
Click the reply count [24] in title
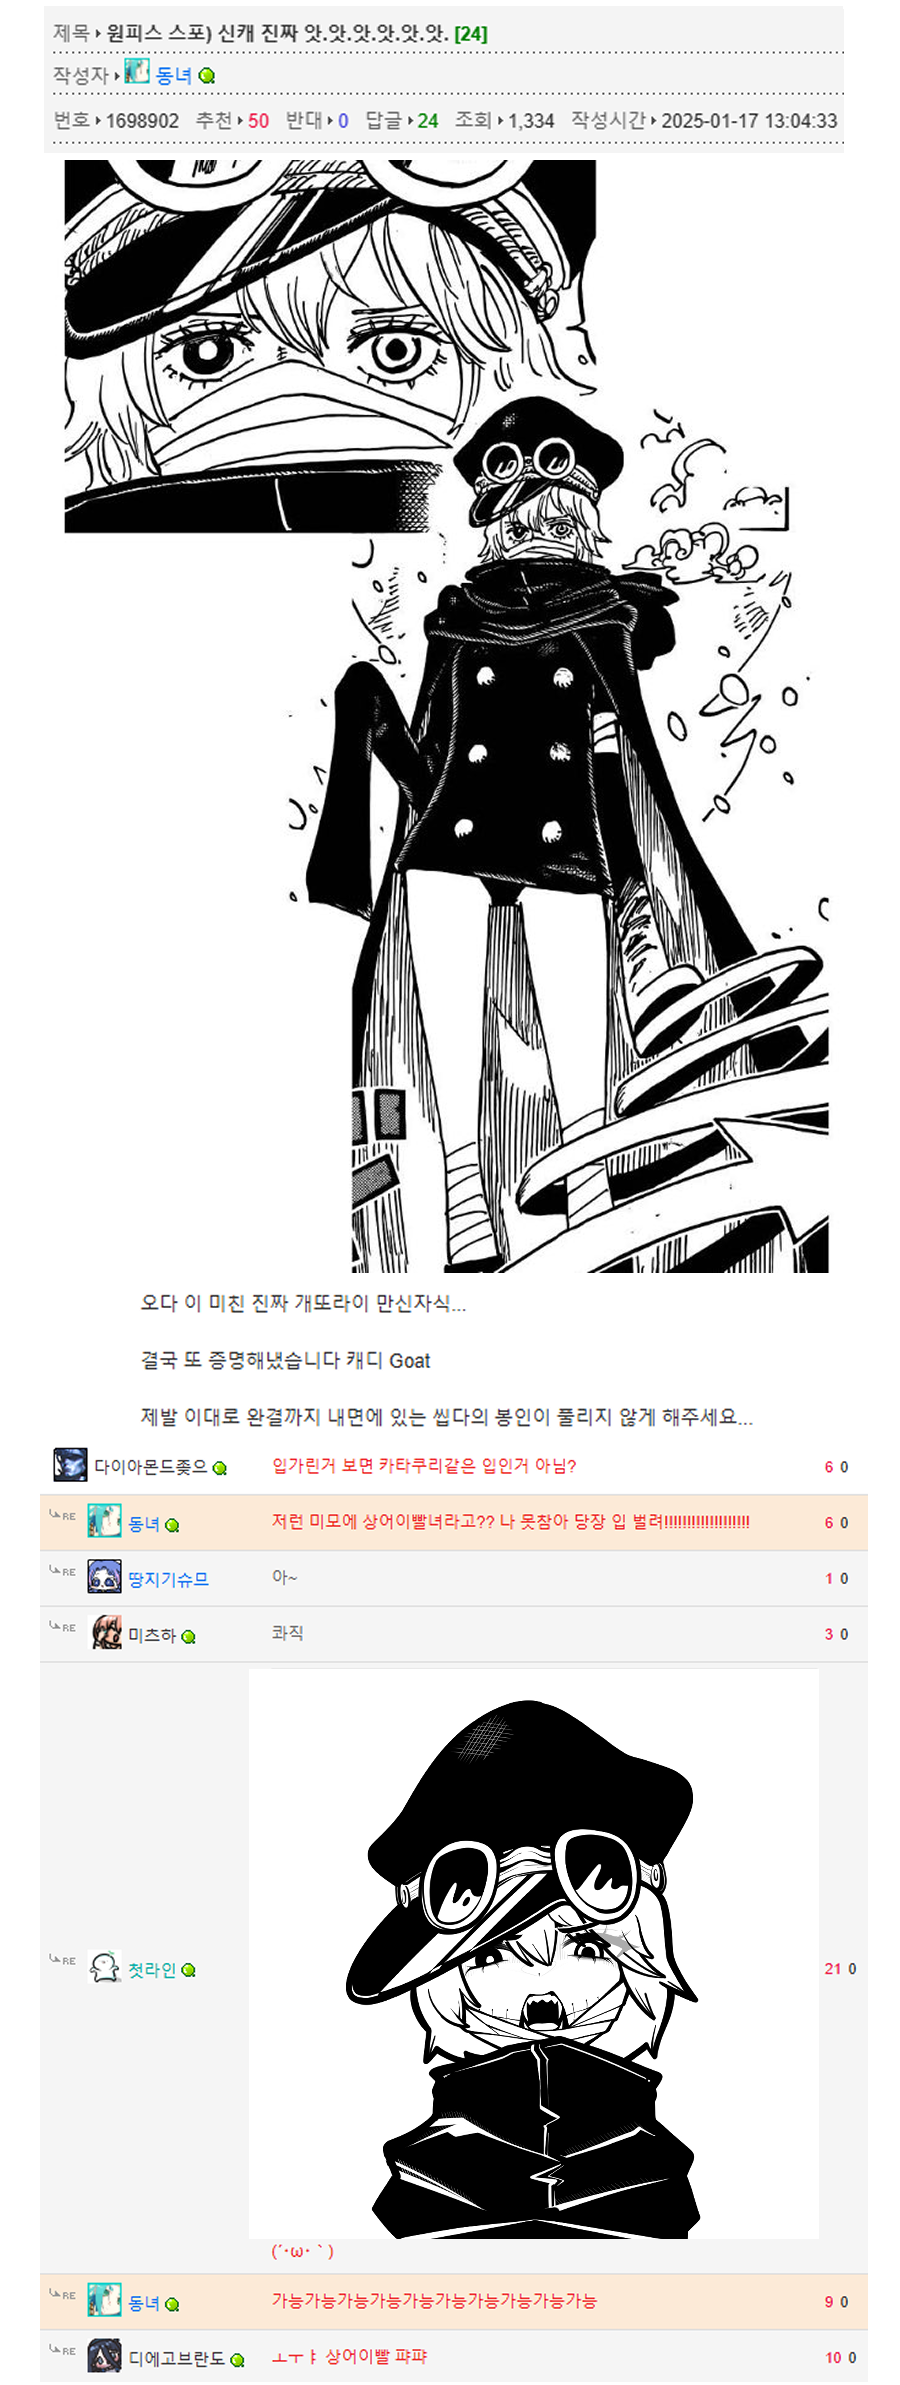click(471, 34)
